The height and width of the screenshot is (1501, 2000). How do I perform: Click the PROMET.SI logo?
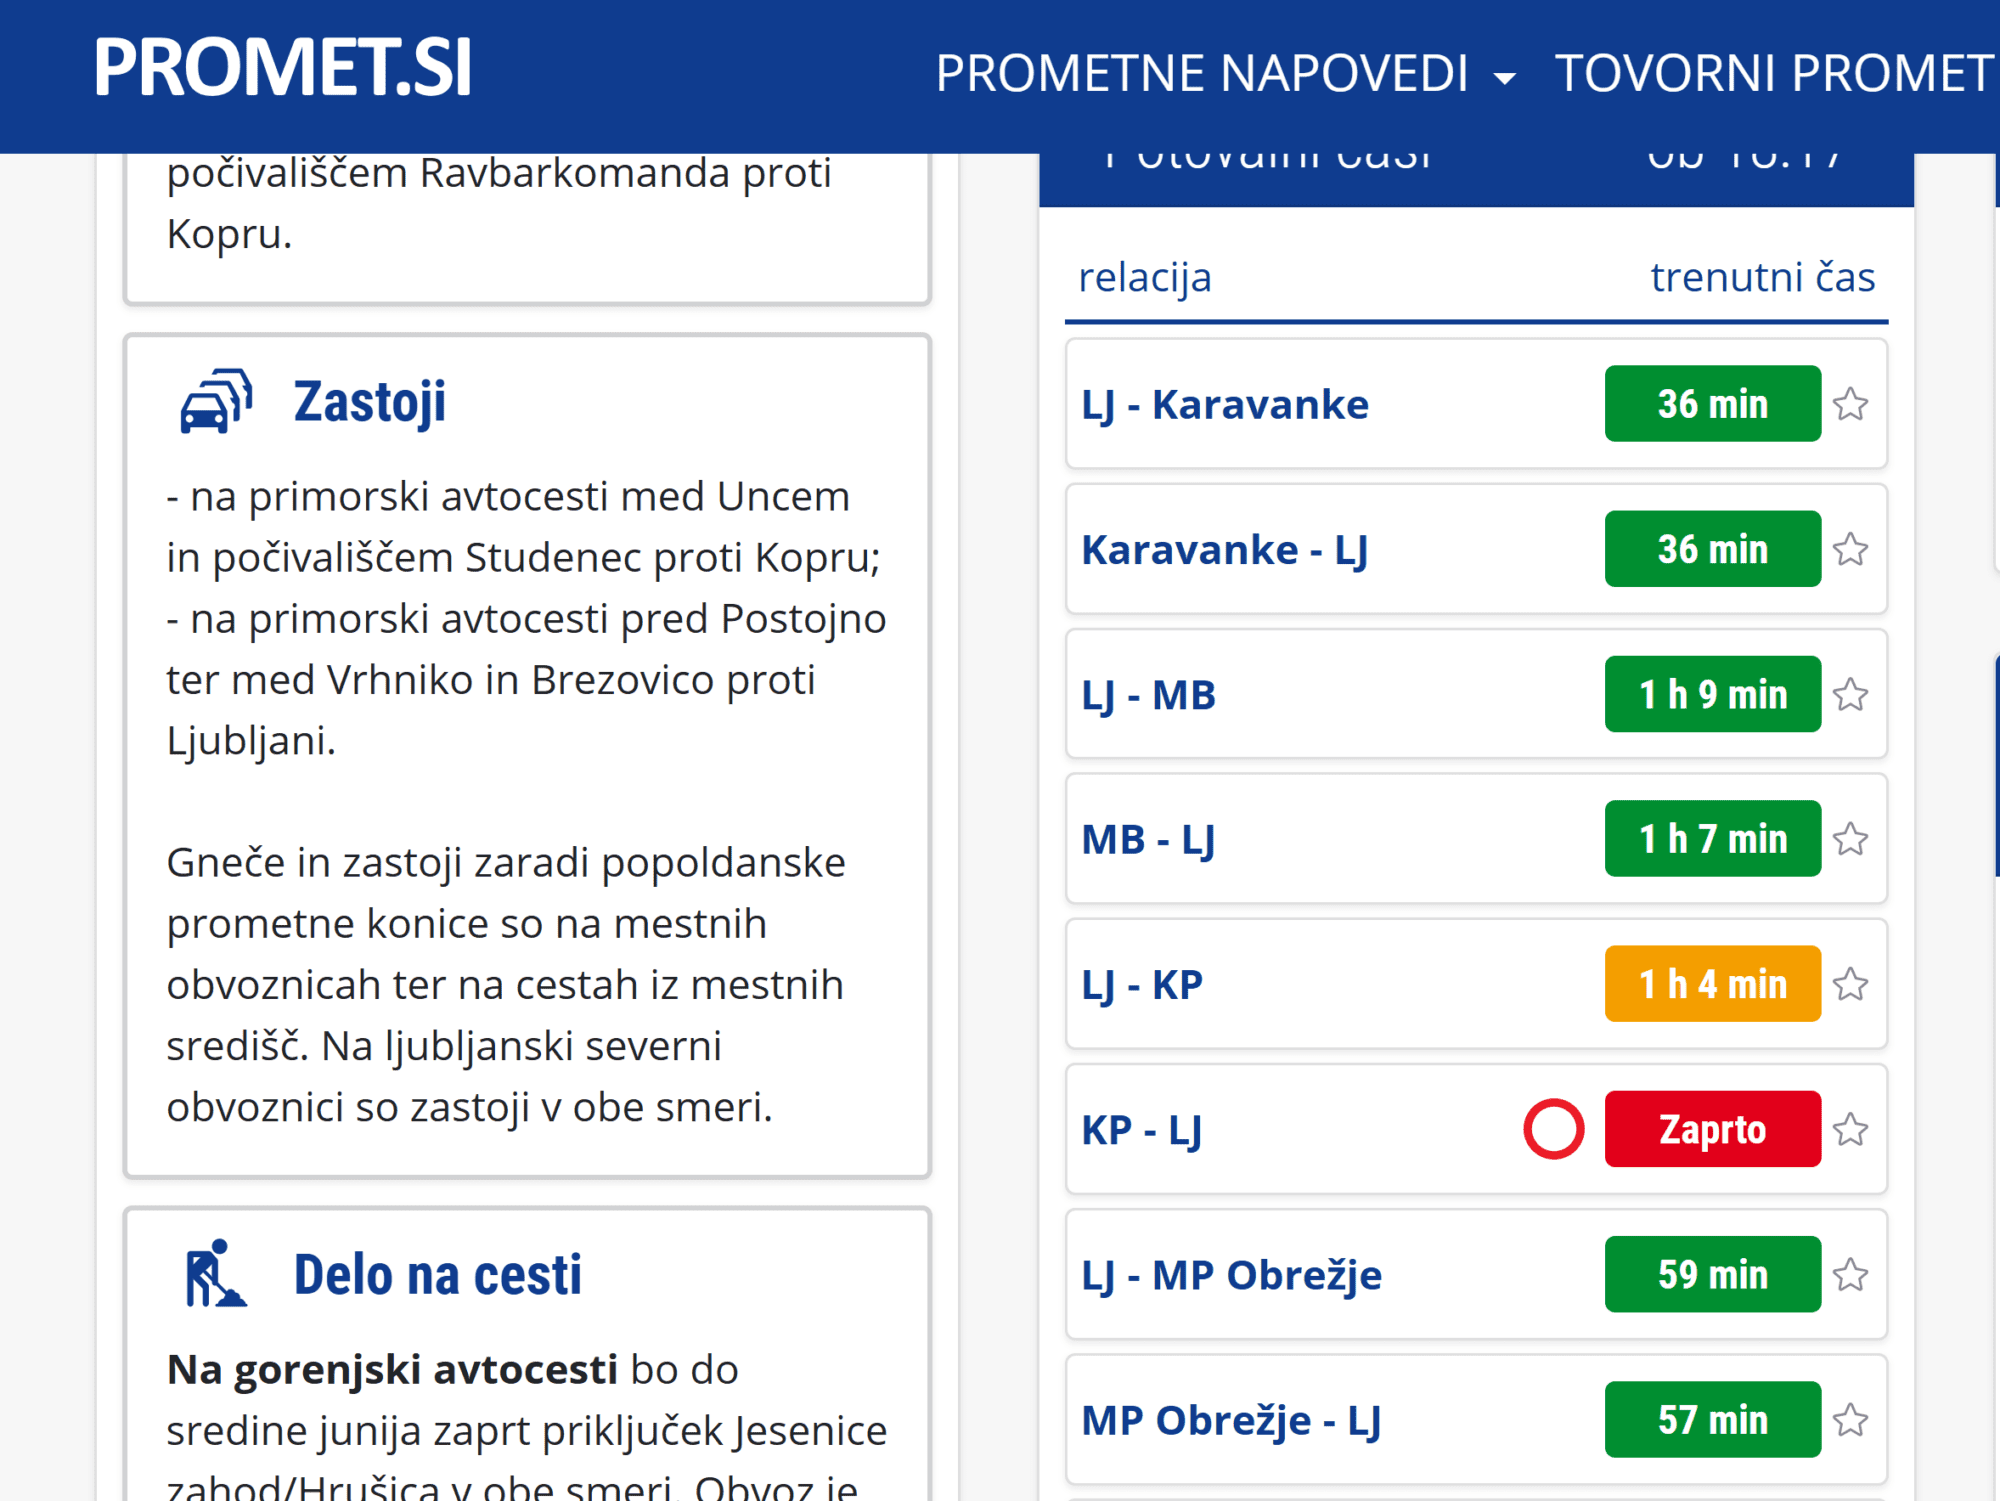[282, 69]
